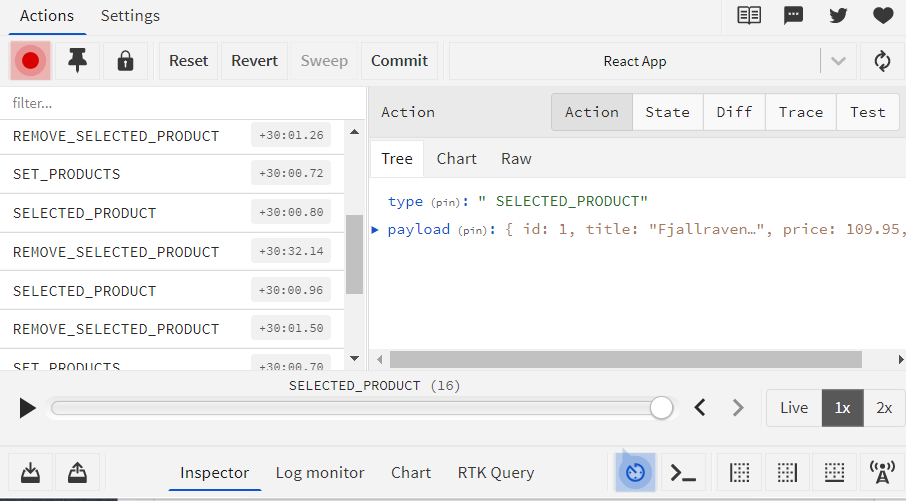
Task: Click pin next to type key
Action: (x=445, y=202)
